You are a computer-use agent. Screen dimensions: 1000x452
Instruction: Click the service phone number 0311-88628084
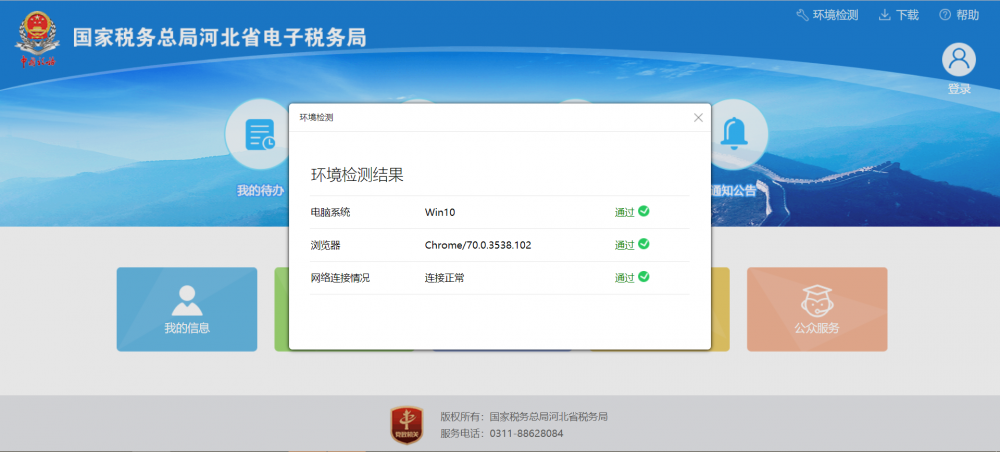tap(526, 434)
